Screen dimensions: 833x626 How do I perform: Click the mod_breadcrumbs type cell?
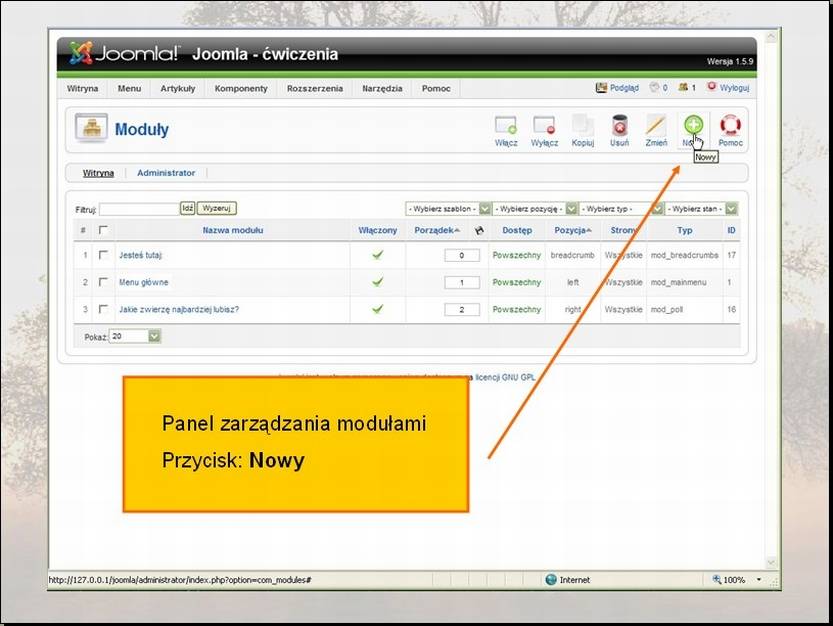[x=684, y=255]
